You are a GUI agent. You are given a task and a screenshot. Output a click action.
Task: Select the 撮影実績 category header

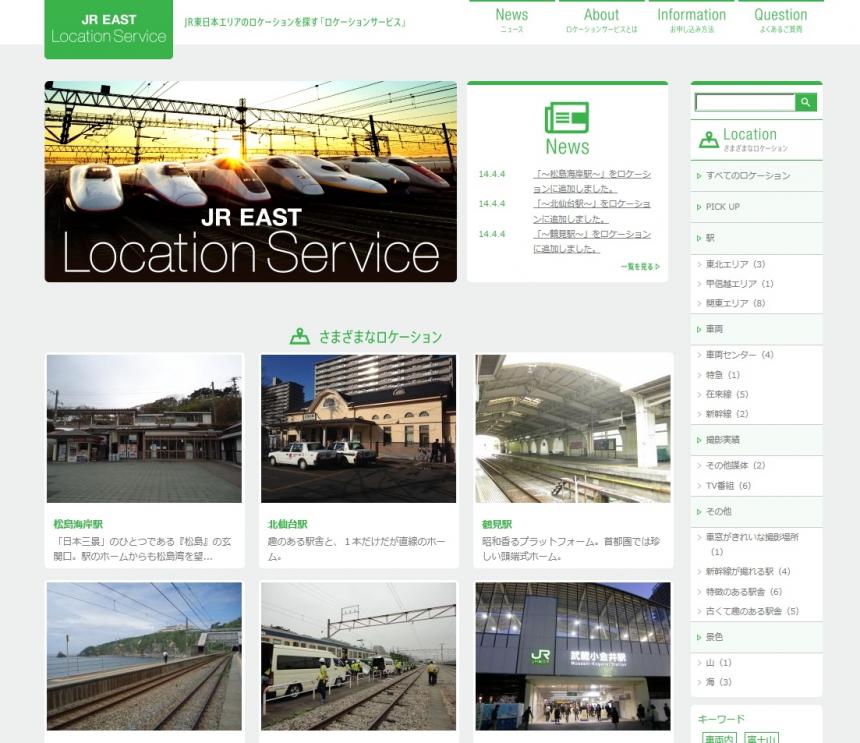tap(756, 440)
